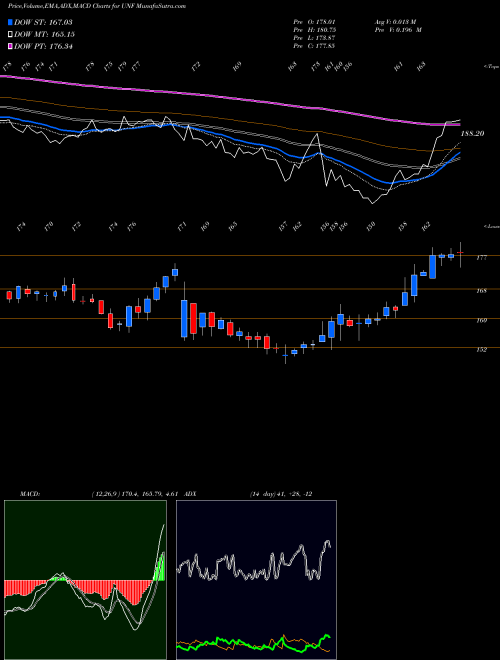Click the blue DOW ST legend swatch
Image resolution: width=500 pixels, height=660 pixels.
(10, 22)
